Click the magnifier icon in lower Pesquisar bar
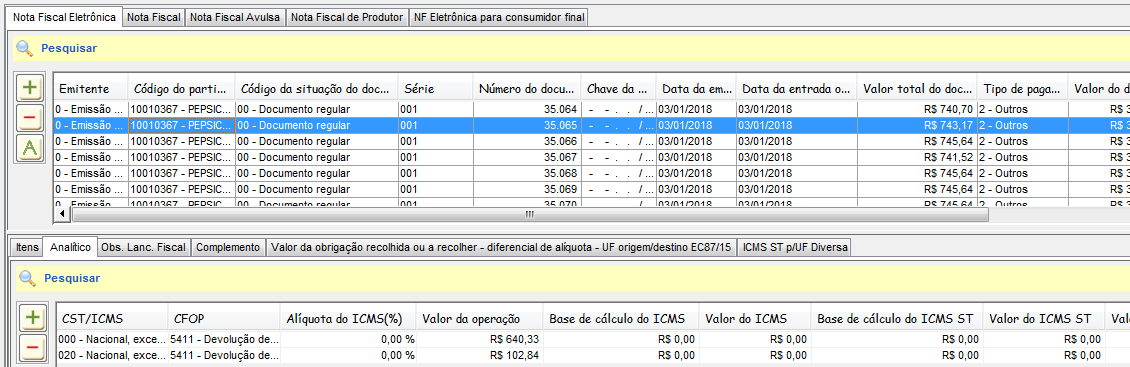Image resolution: width=1130 pixels, height=367 pixels. click(x=27, y=278)
